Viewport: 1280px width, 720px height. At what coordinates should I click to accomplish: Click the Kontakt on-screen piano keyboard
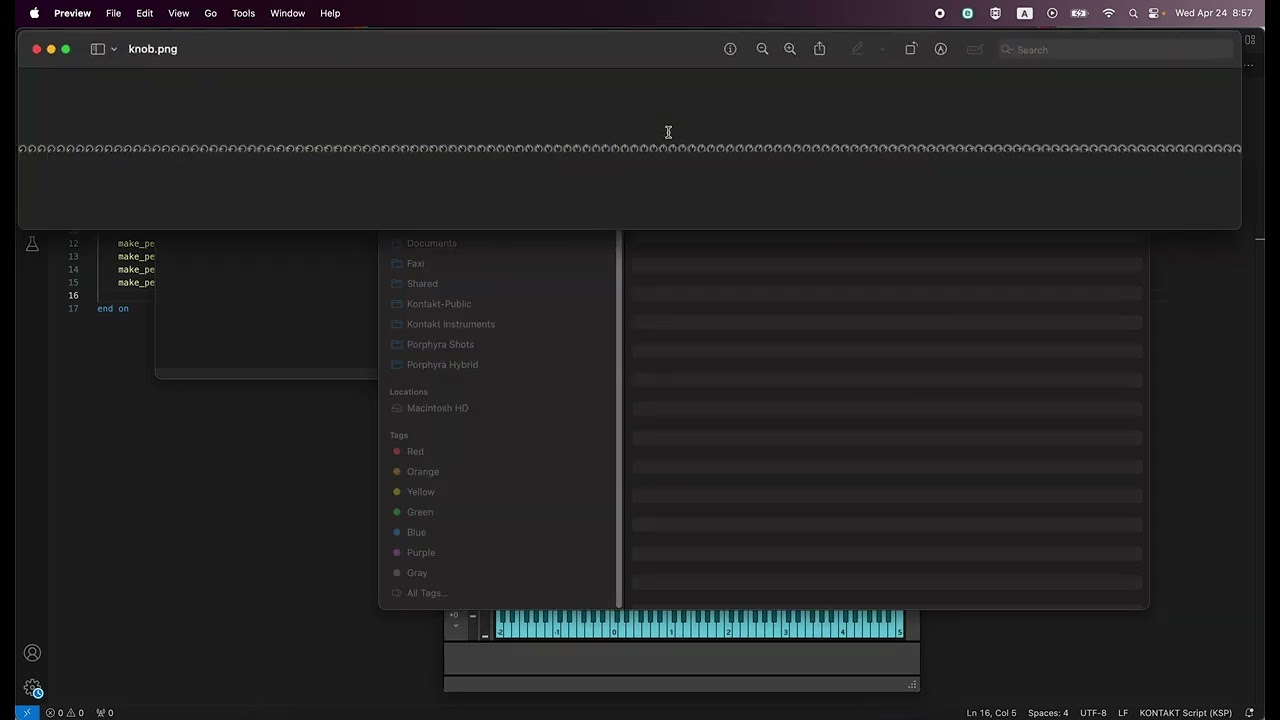700,624
